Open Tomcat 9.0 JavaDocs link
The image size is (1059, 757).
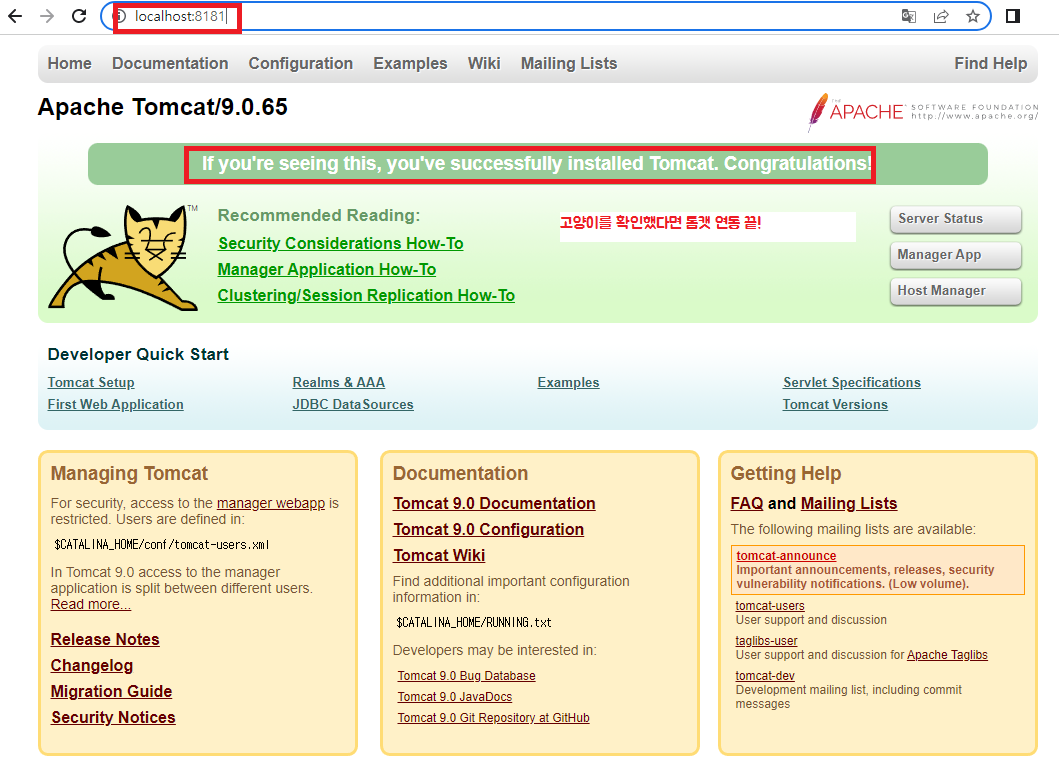click(x=455, y=697)
